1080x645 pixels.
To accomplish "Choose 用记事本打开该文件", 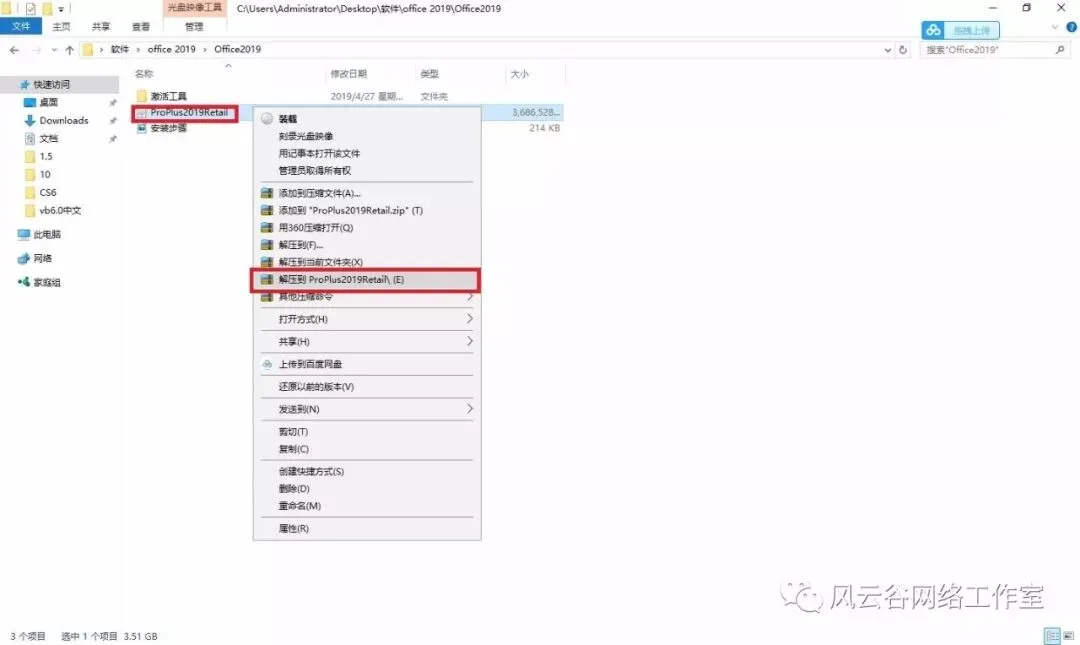I will click(319, 154).
